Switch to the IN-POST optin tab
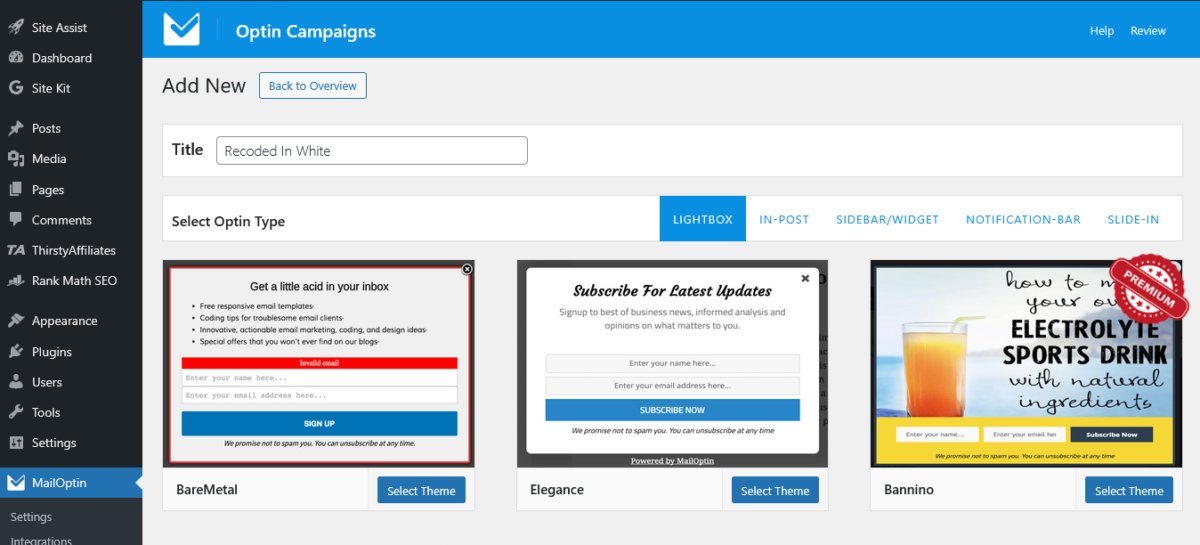 pyautogui.click(x=784, y=219)
